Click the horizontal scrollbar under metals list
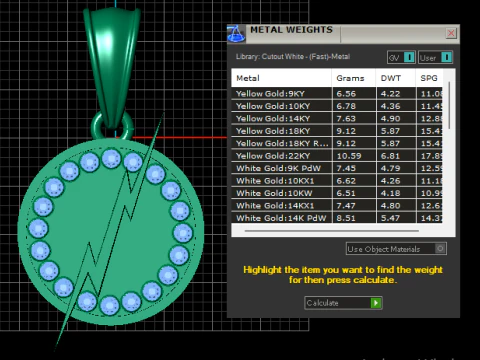 (332, 231)
